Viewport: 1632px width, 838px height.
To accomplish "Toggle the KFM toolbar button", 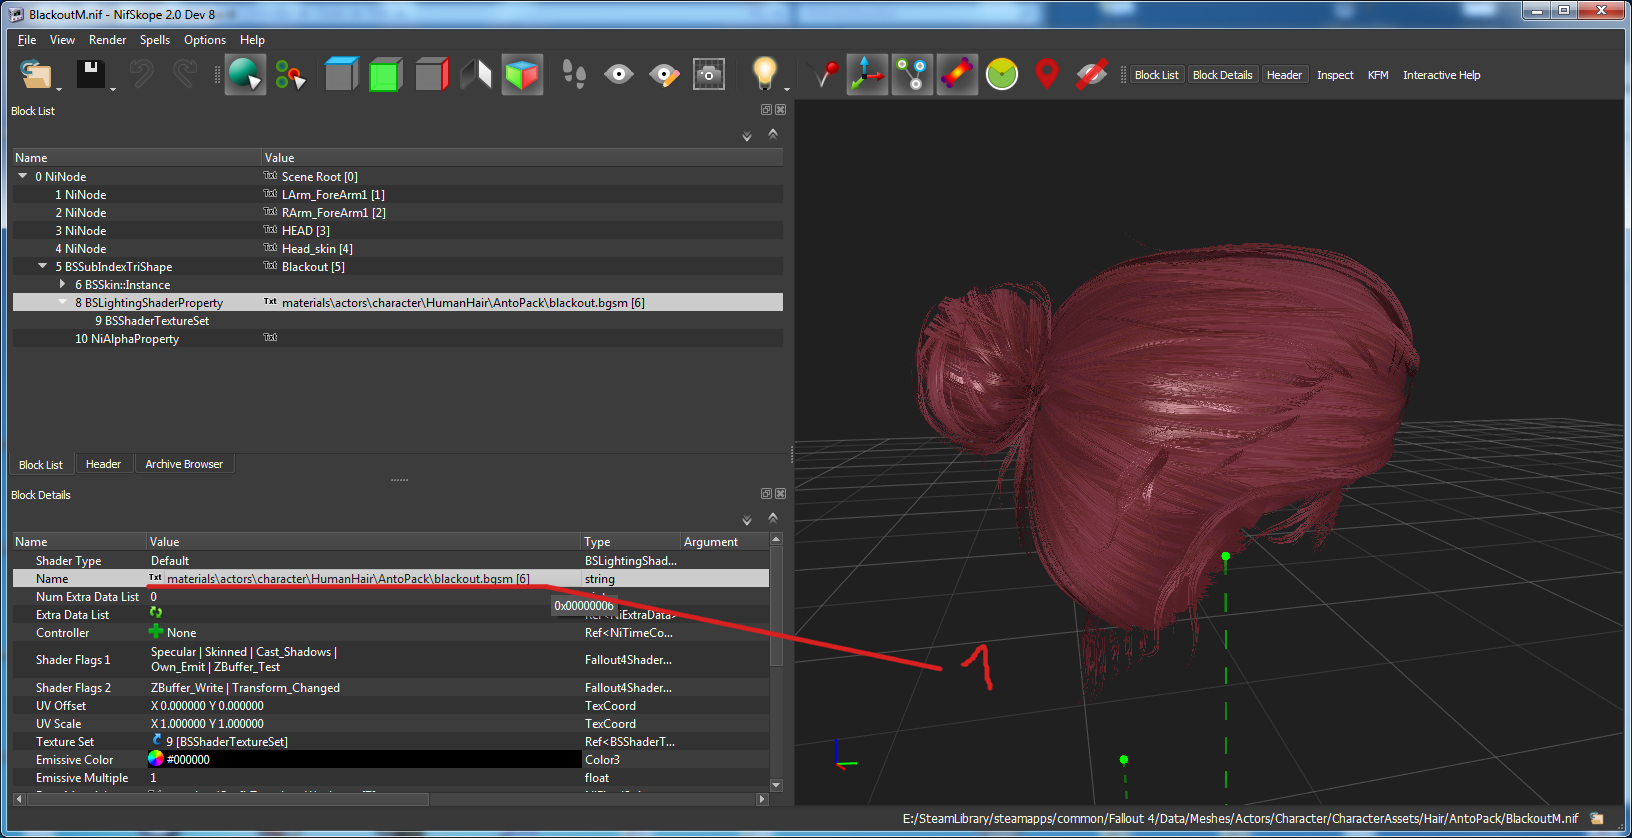I will click(x=1378, y=75).
